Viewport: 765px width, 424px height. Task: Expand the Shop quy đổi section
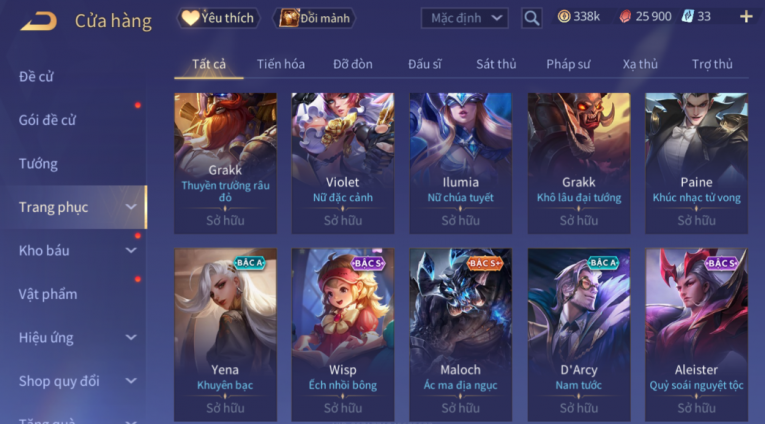131,381
